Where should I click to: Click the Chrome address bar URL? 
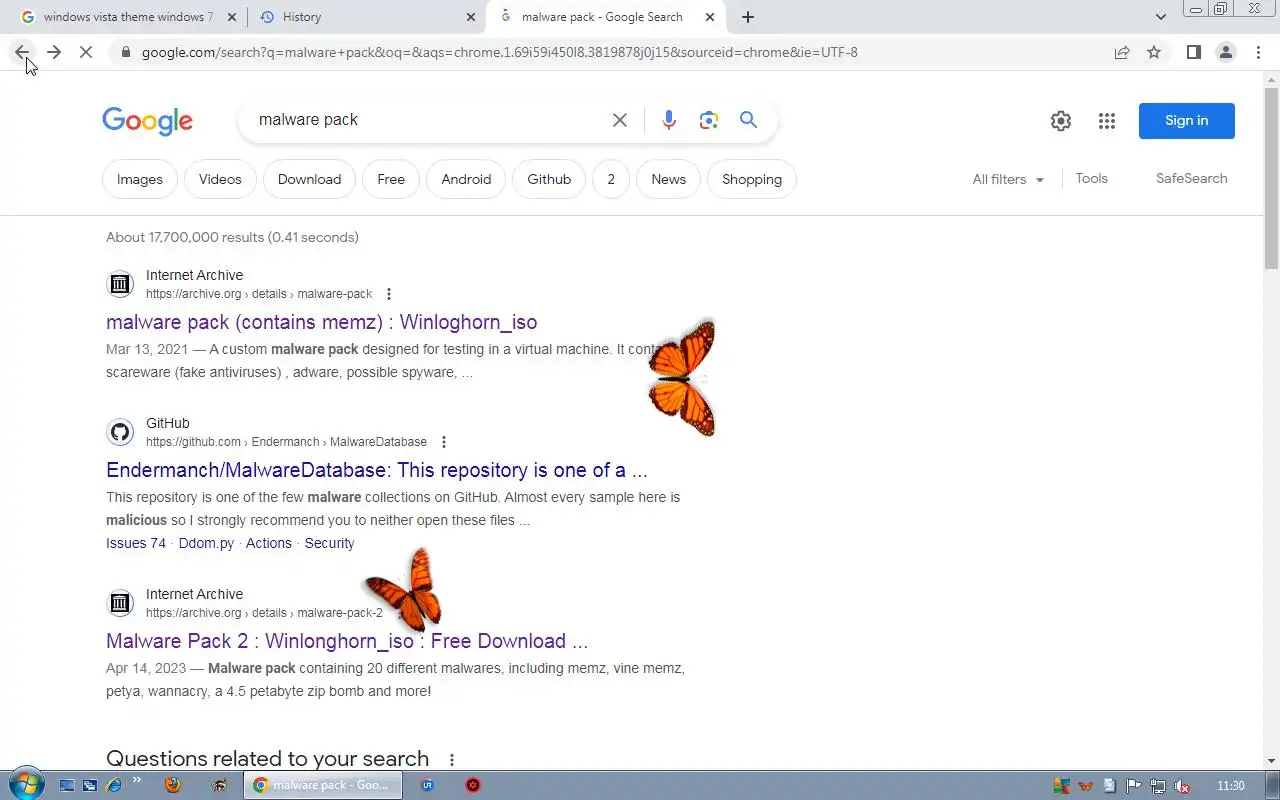pos(500,52)
